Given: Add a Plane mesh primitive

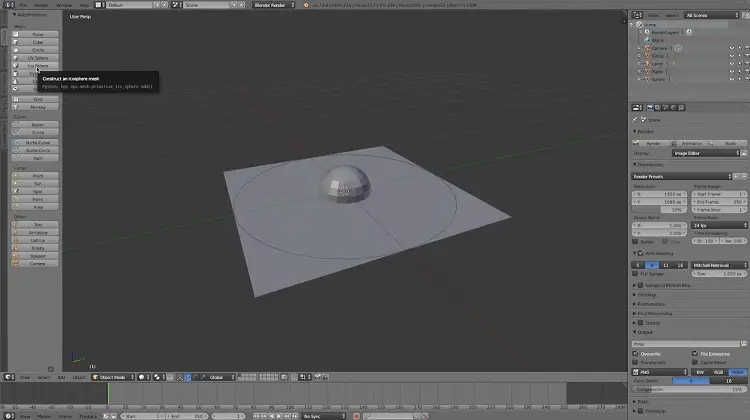Looking at the screenshot, I should point(35,34).
